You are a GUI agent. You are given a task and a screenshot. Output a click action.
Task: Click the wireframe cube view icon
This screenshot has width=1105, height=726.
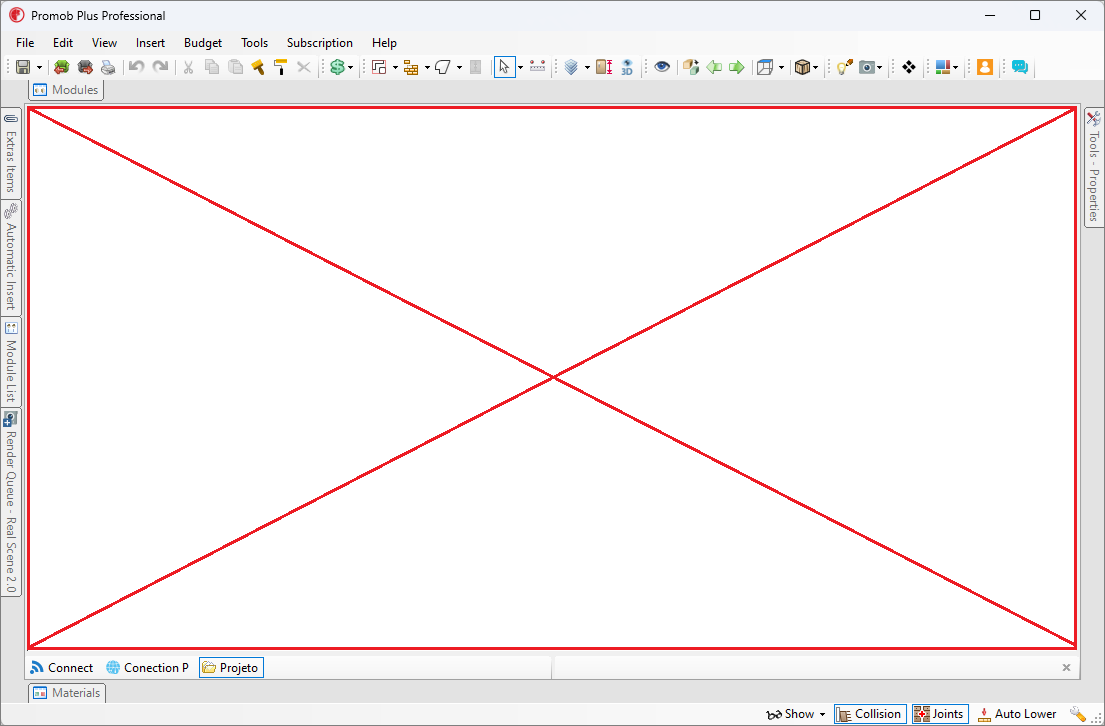pos(765,67)
